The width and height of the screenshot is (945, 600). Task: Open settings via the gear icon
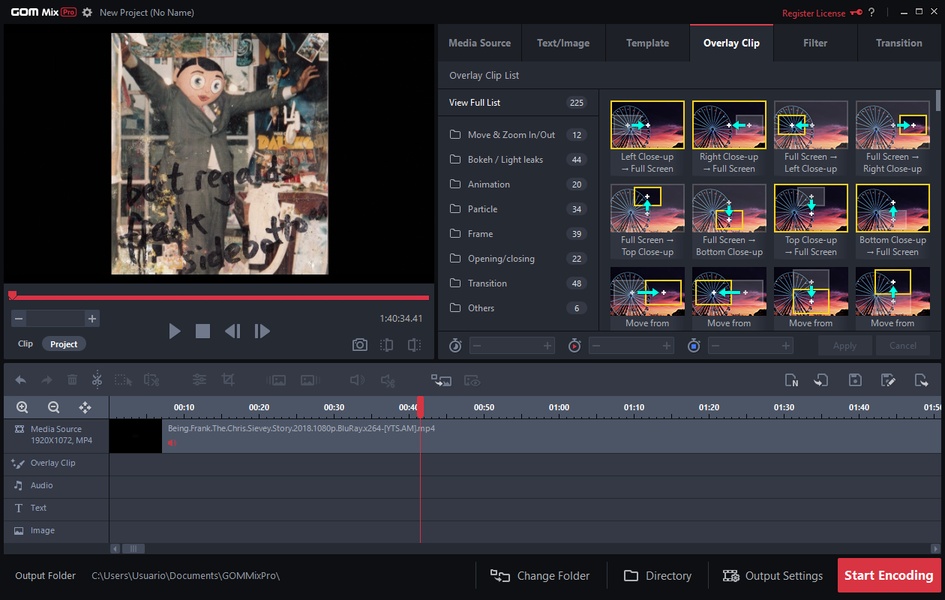click(x=87, y=13)
